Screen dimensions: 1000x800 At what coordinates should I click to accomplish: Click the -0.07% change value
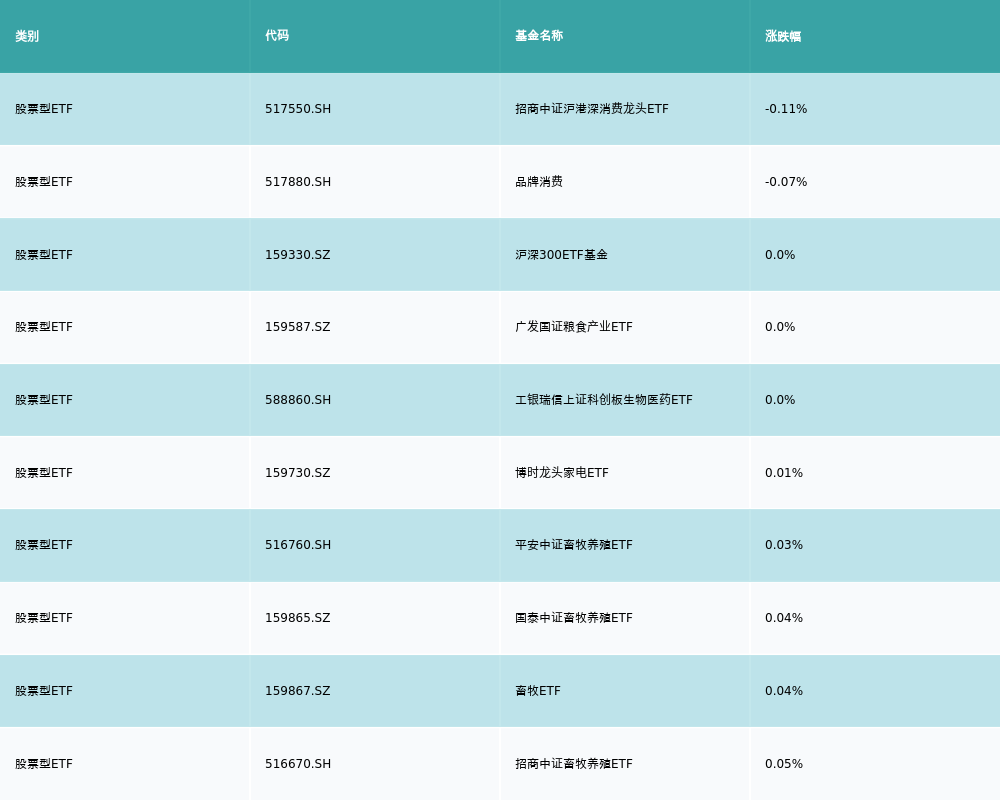point(786,182)
